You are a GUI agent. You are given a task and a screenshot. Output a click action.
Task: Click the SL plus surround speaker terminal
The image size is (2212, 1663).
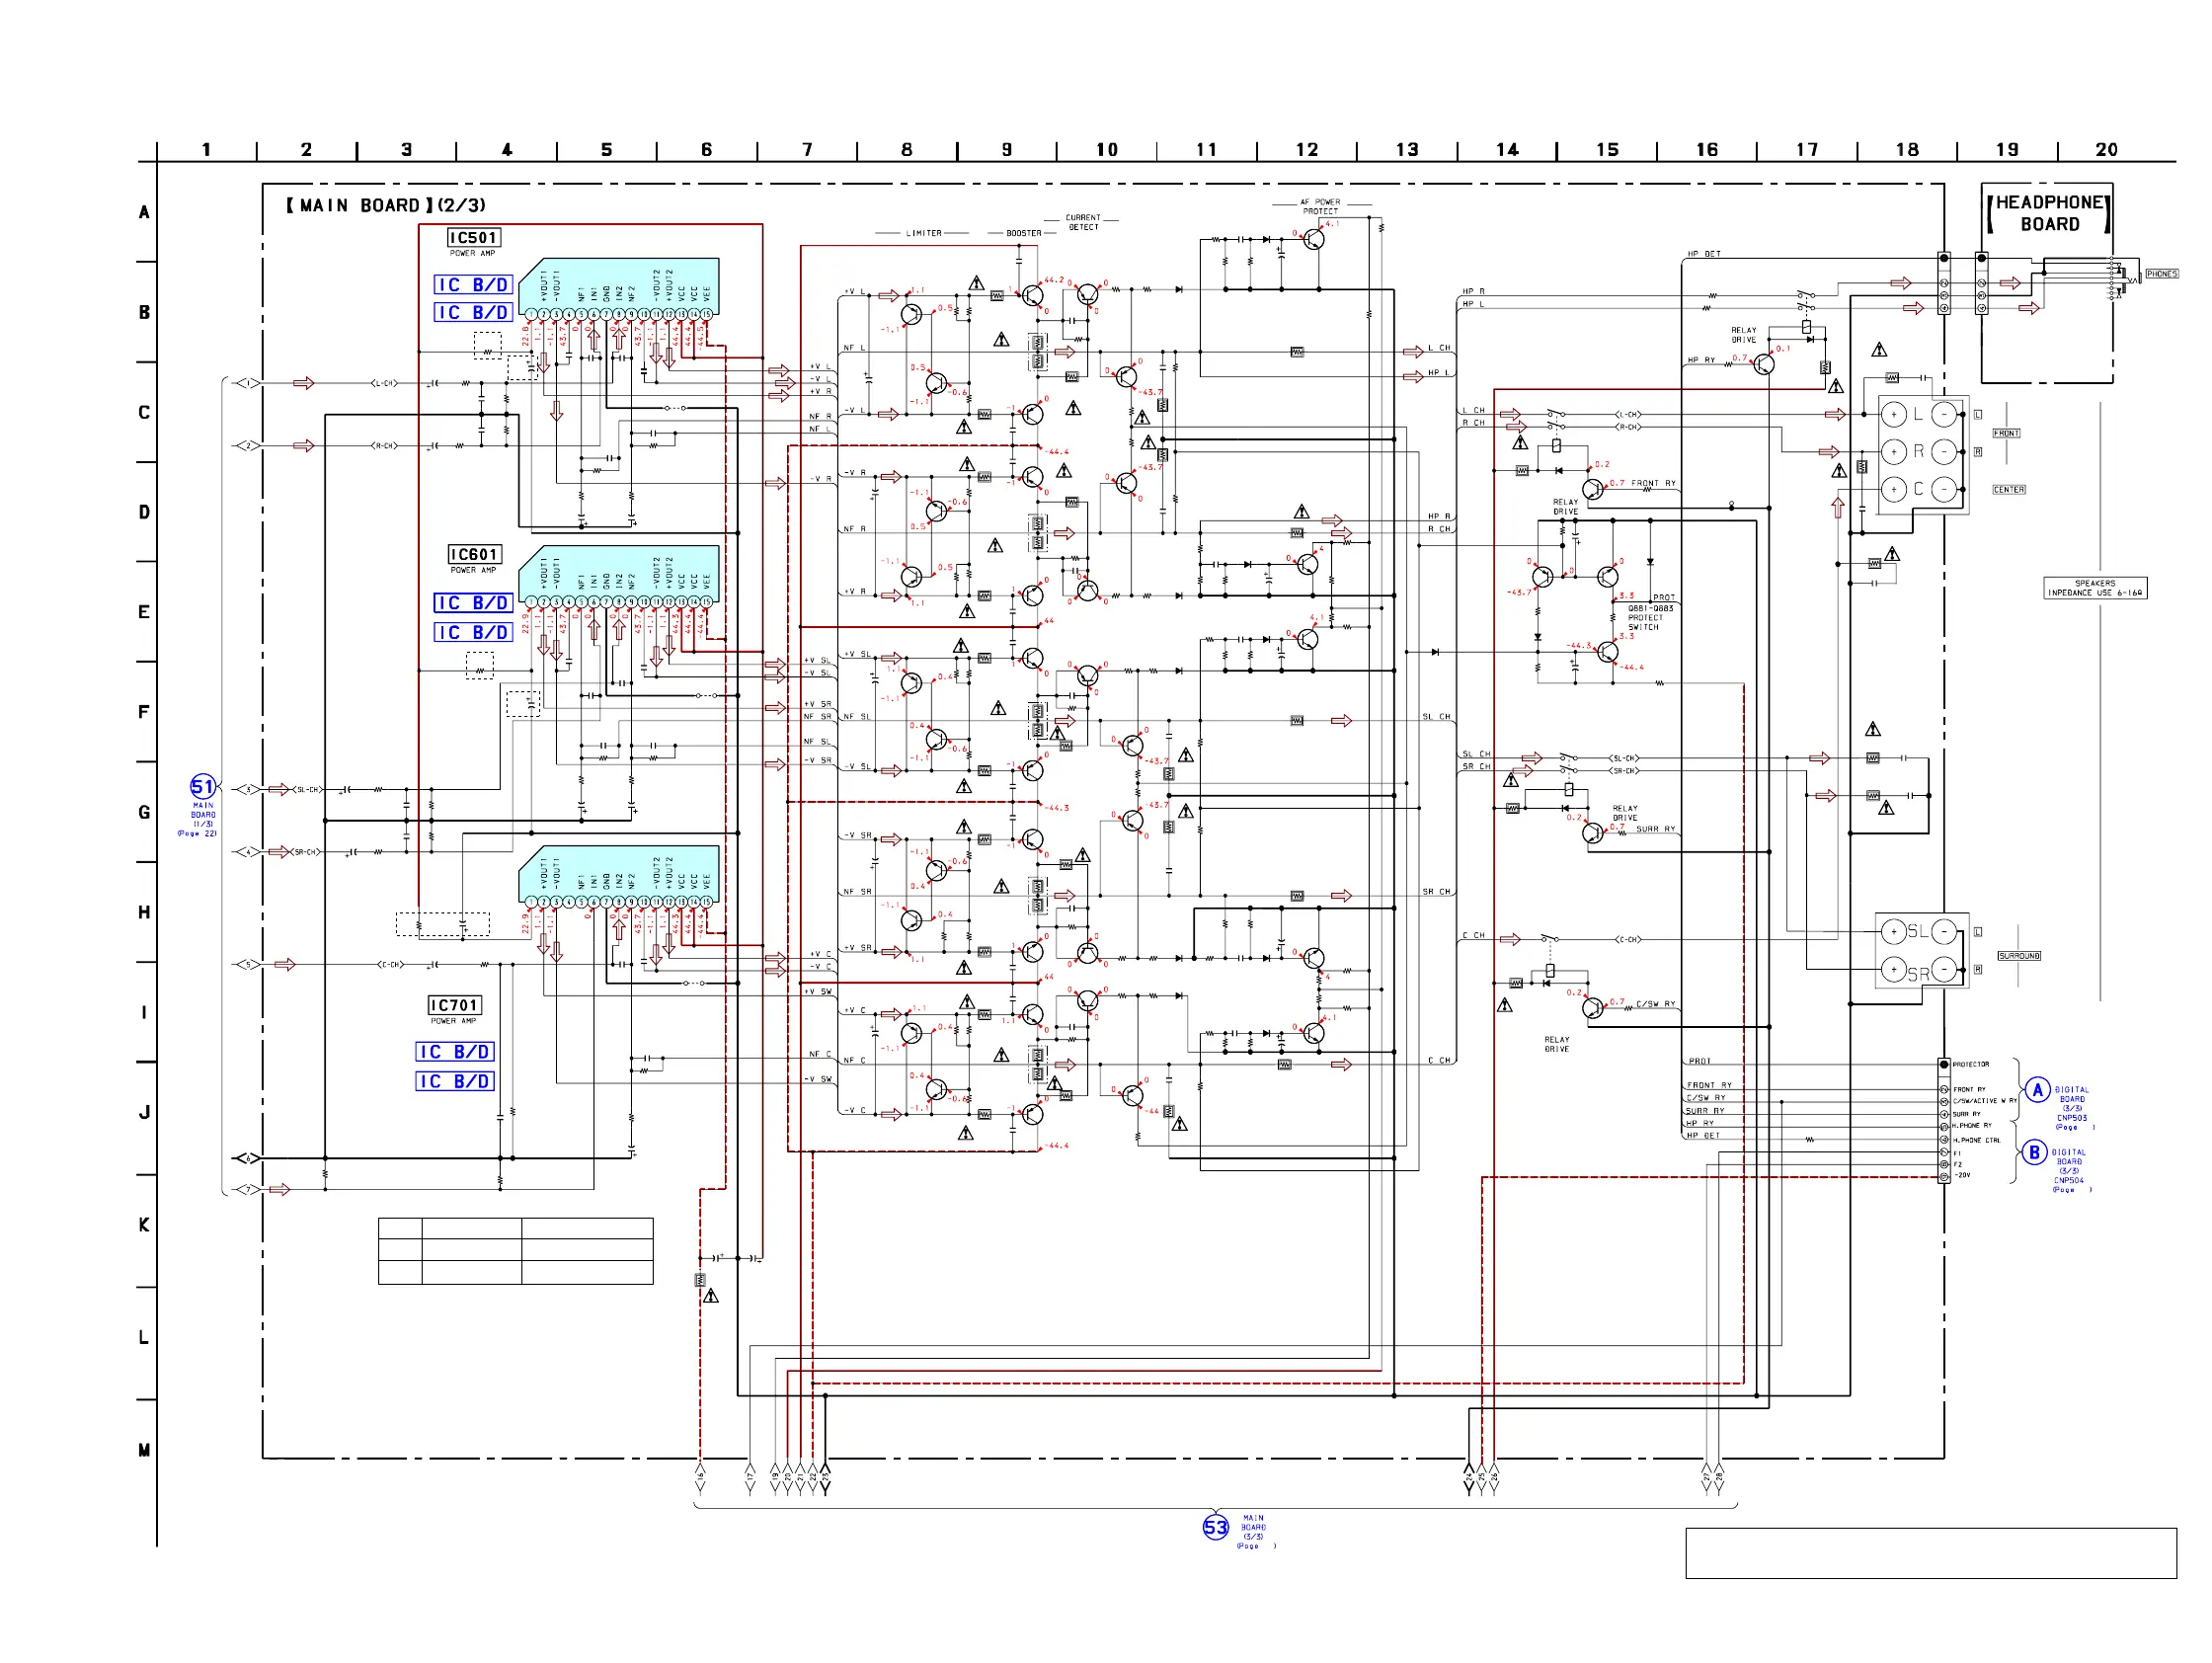point(1893,932)
